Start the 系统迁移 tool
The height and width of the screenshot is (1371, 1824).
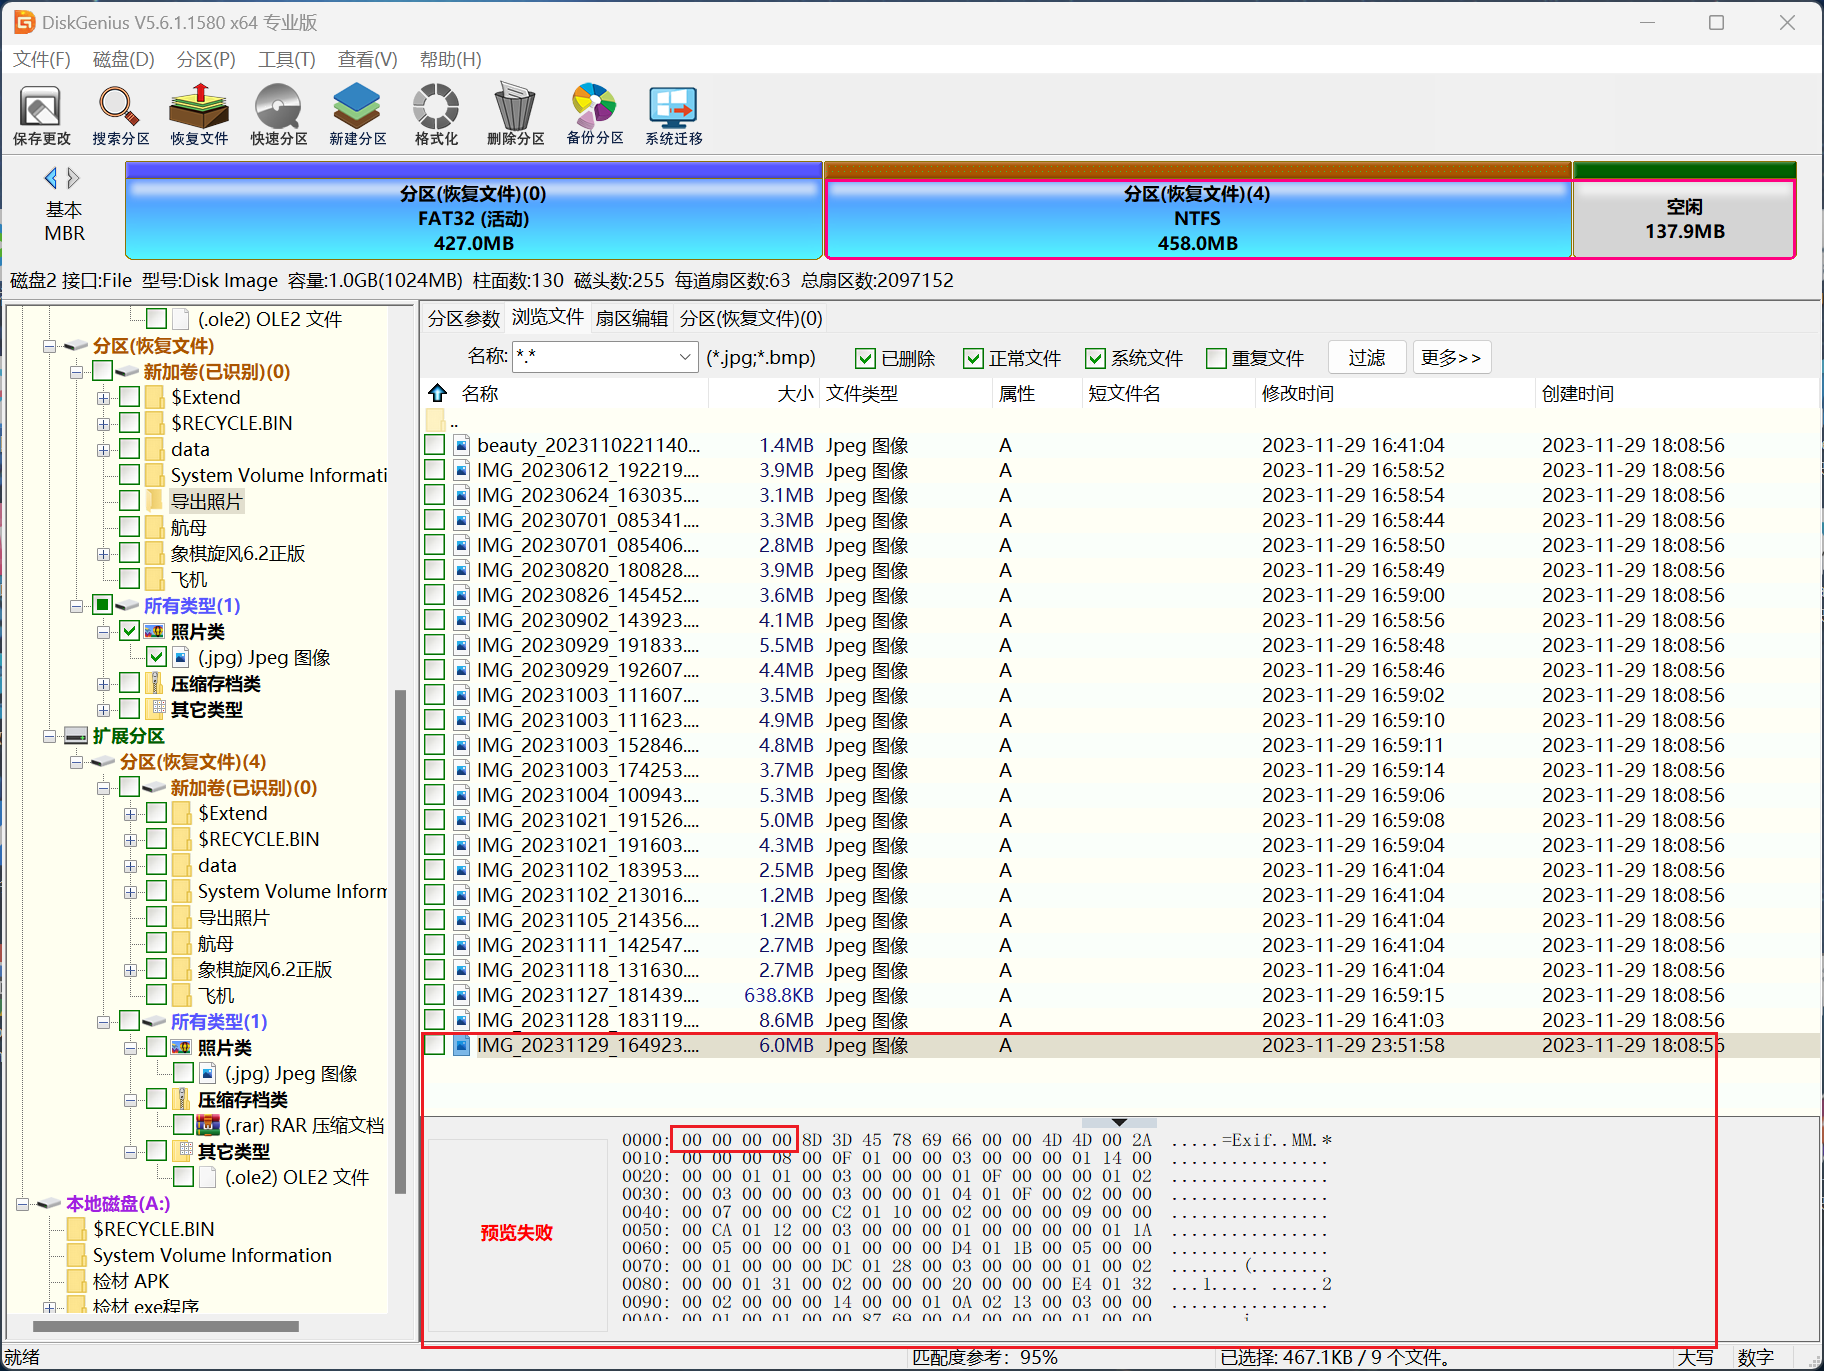point(673,114)
